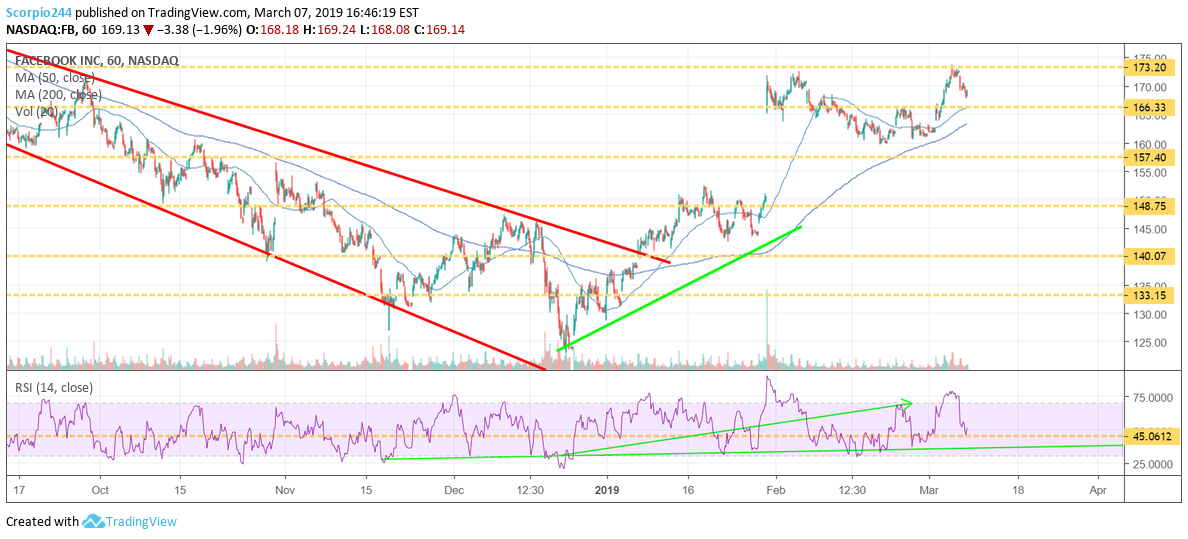The image size is (1188, 539).
Task: Click the 75.0000 RSI axis label
Action: (1152, 397)
